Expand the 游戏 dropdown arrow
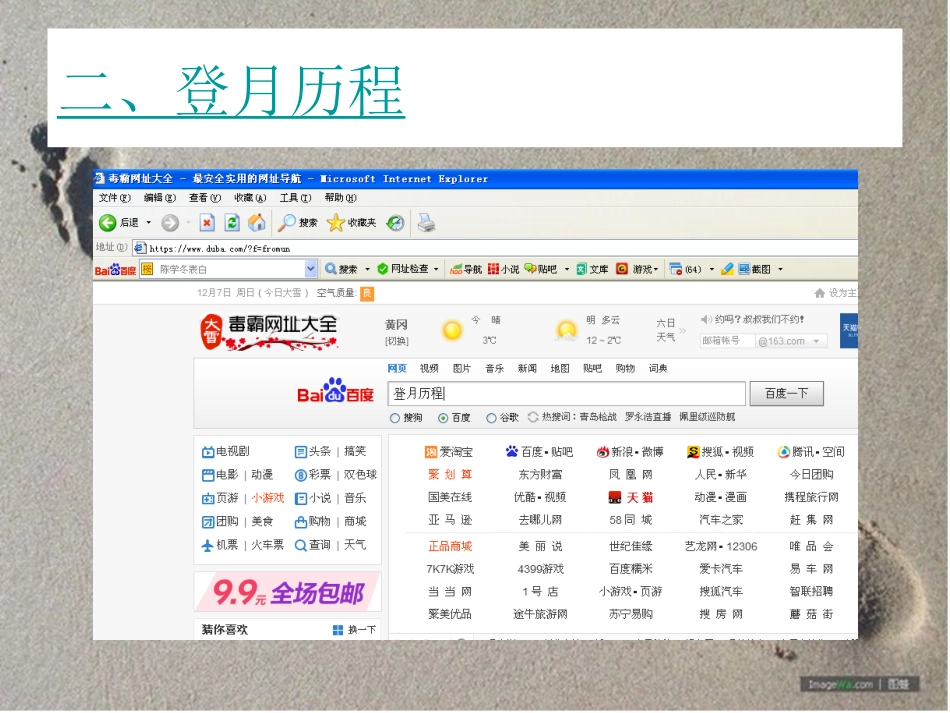Screen dimensions: 950x713 [656, 270]
